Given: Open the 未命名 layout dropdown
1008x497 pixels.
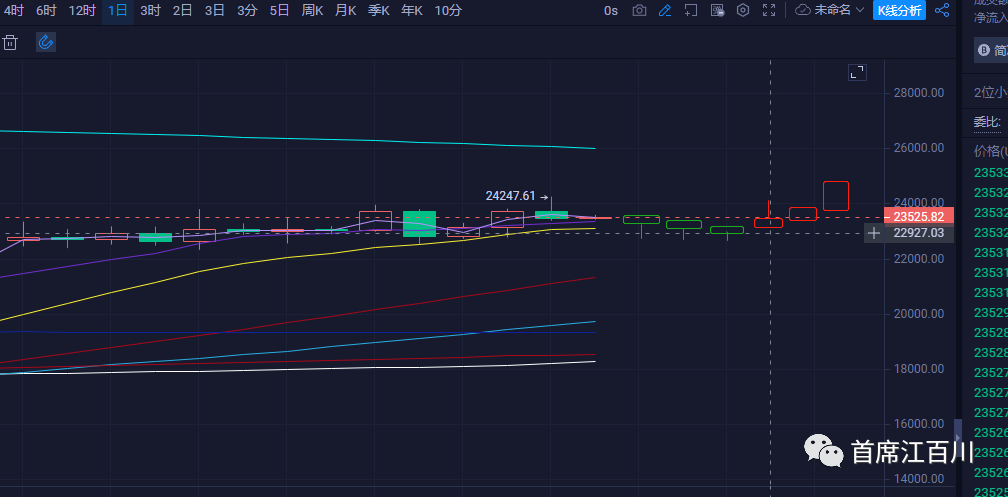Looking at the screenshot, I should pos(839,10).
